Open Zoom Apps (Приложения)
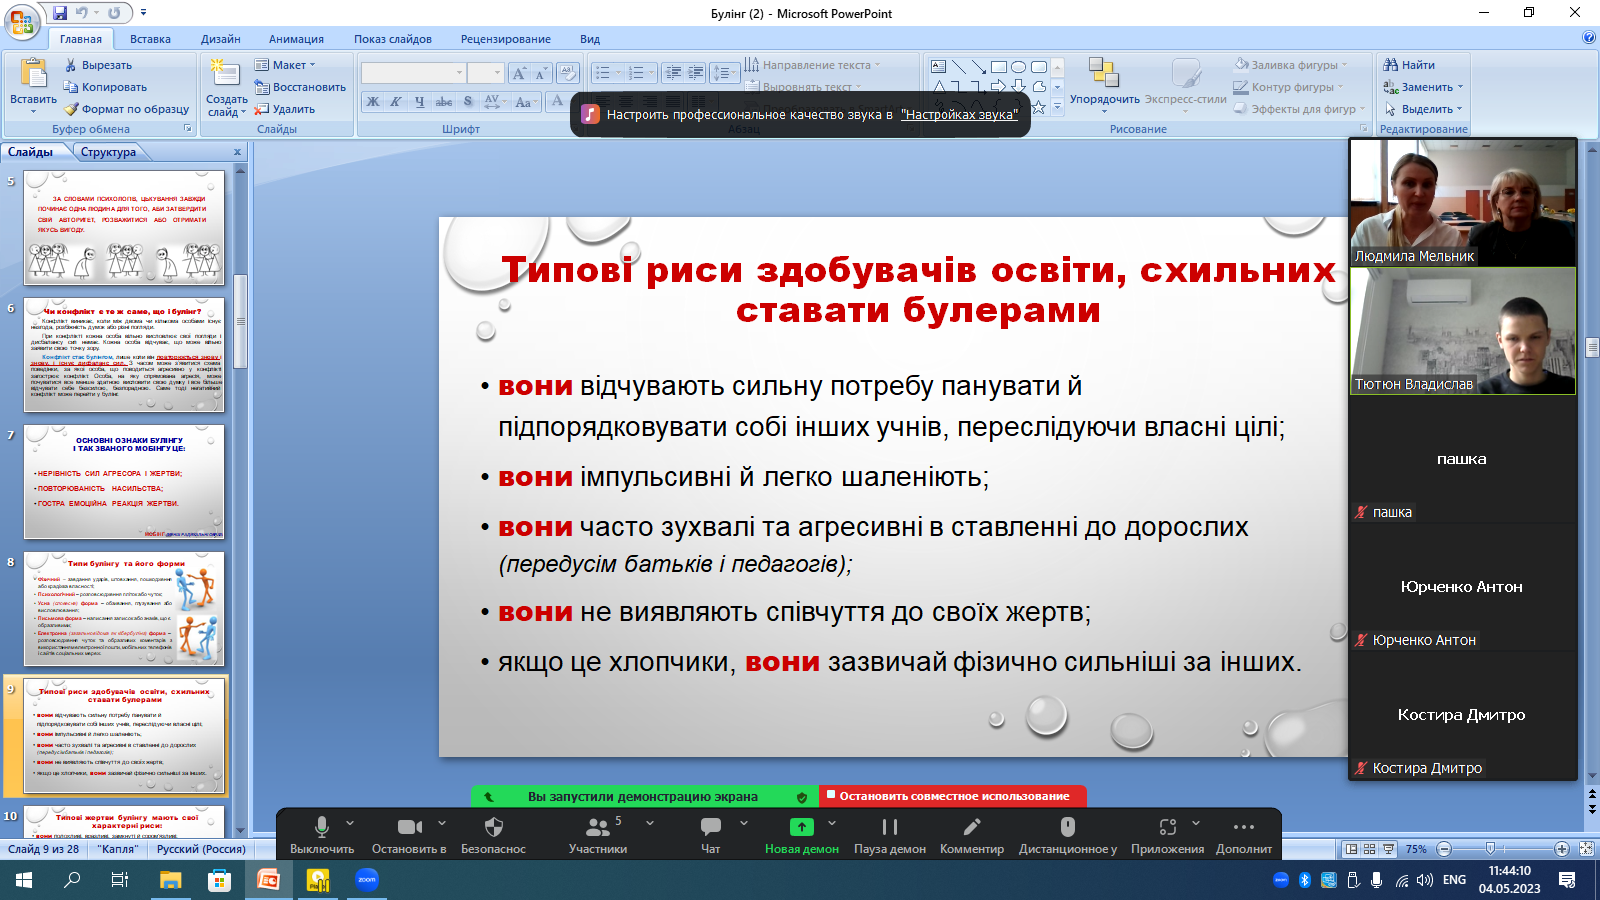The height and width of the screenshot is (900, 1600). click(x=1167, y=834)
